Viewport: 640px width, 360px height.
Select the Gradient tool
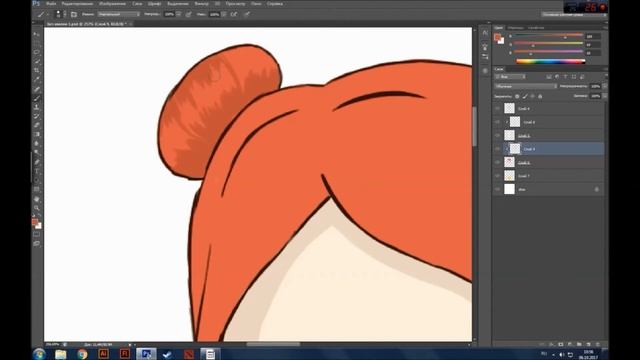click(x=37, y=134)
